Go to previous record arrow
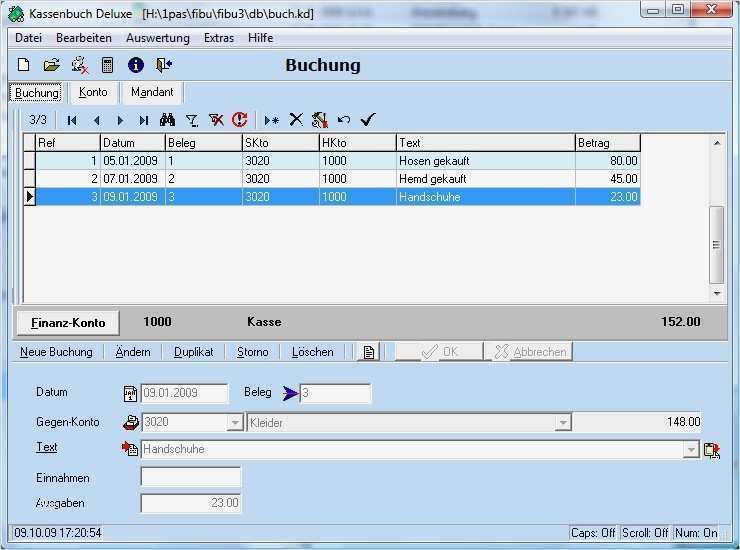Screen dimensions: 740x550 pyautogui.click(x=97, y=120)
